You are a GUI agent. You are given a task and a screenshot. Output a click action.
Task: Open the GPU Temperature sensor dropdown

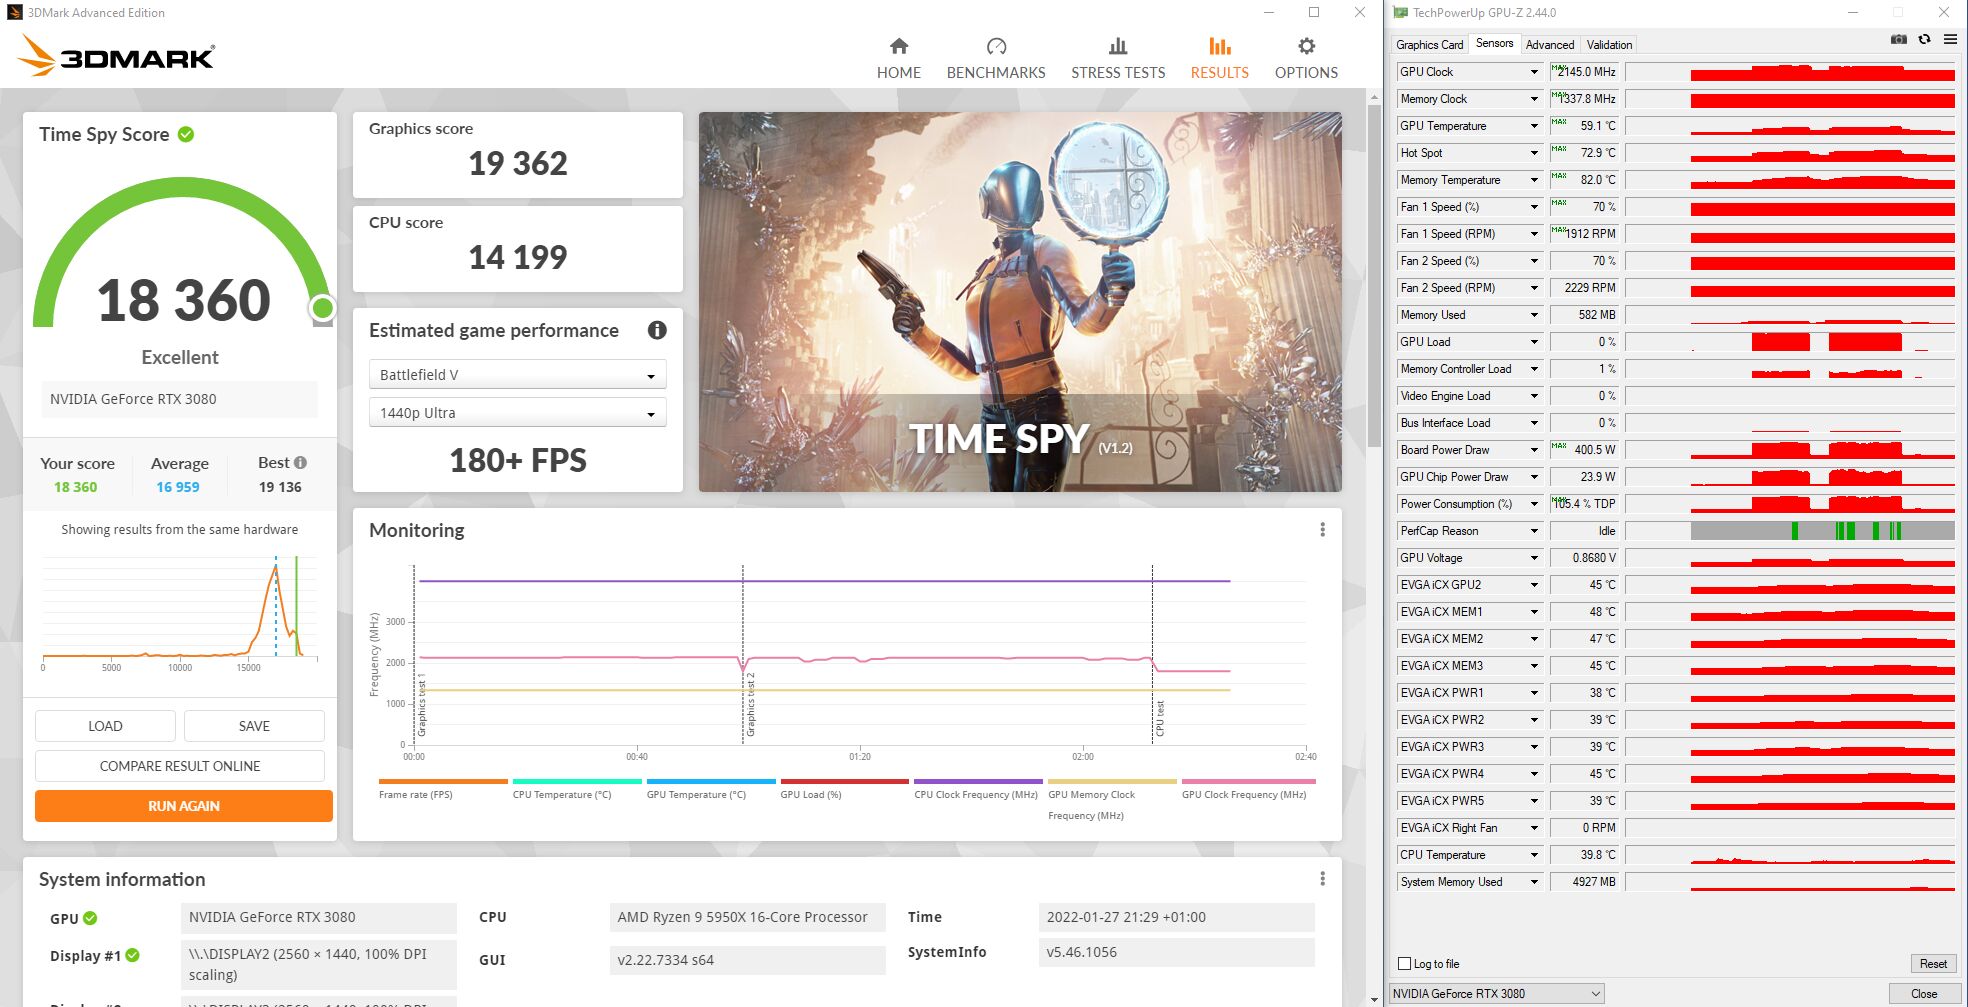coord(1534,126)
